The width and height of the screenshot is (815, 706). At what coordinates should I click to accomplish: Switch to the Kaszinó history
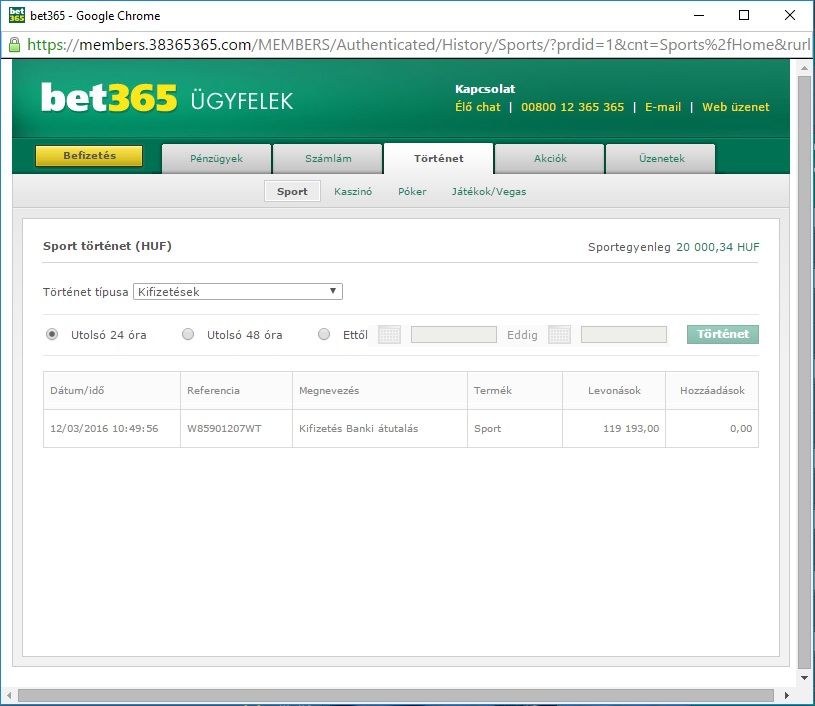point(353,191)
